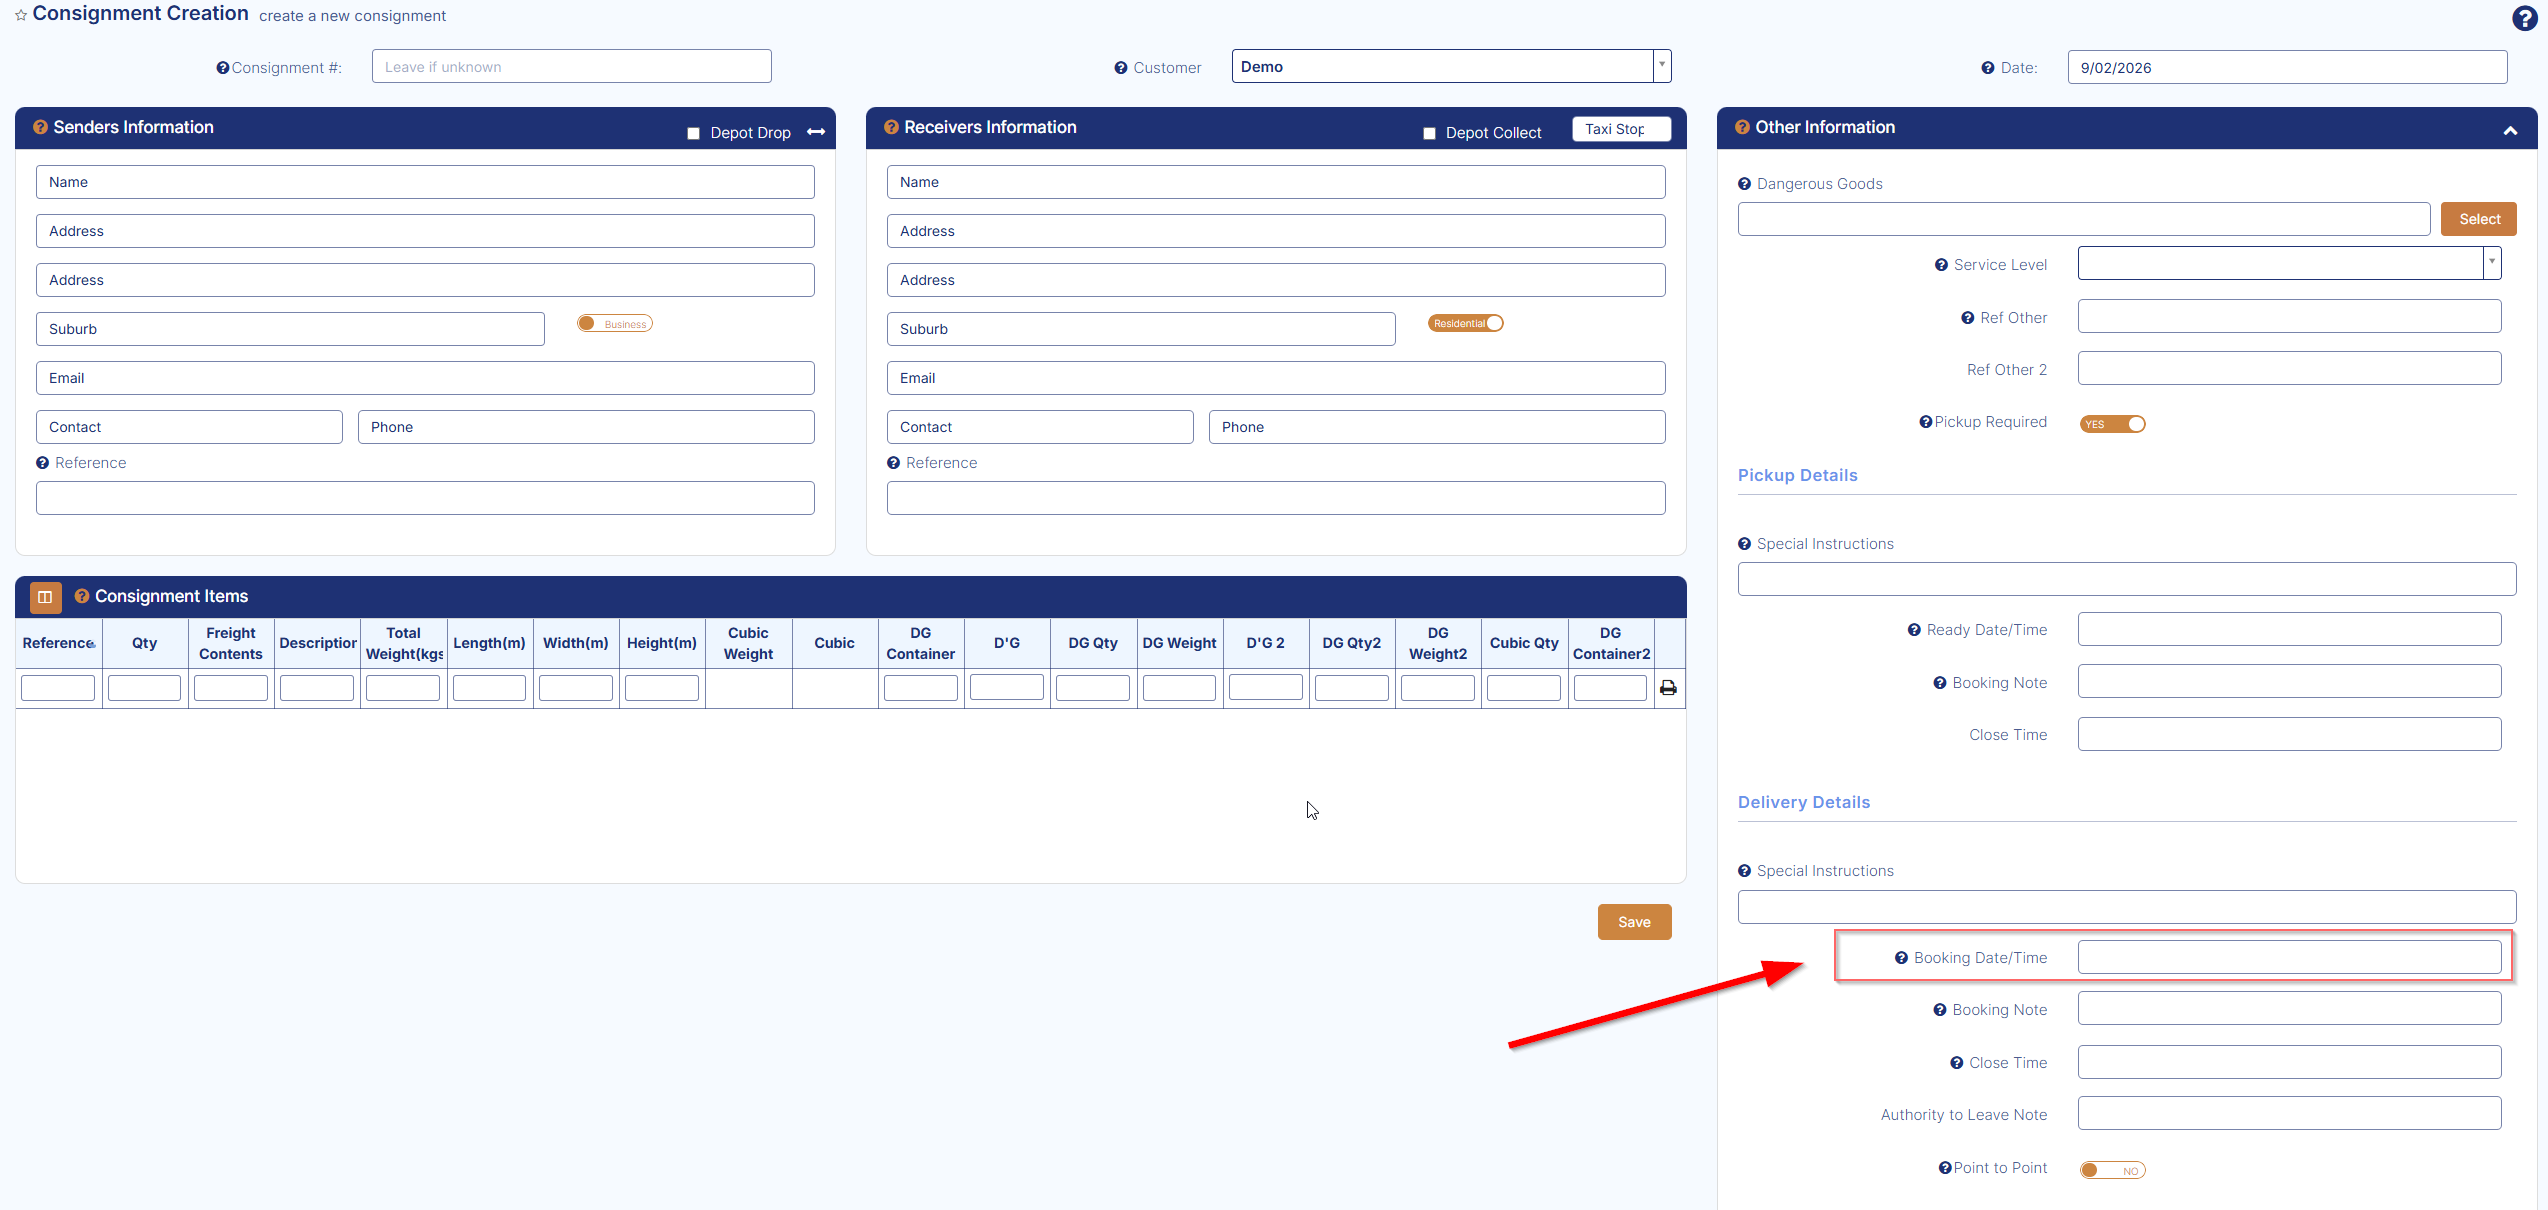Click the favorite star beside Consignment Creation

point(21,16)
